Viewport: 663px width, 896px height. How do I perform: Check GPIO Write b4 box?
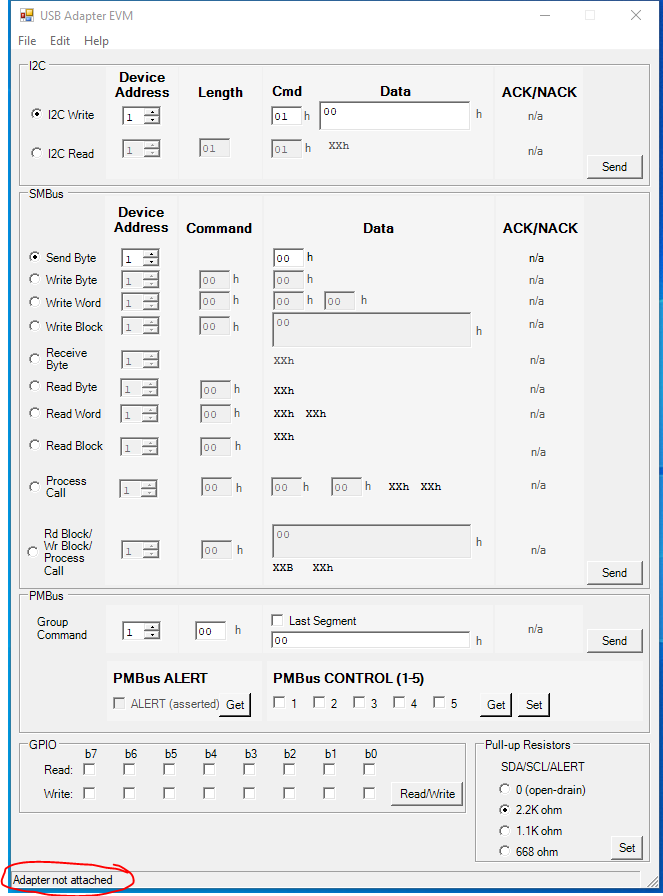tap(209, 793)
